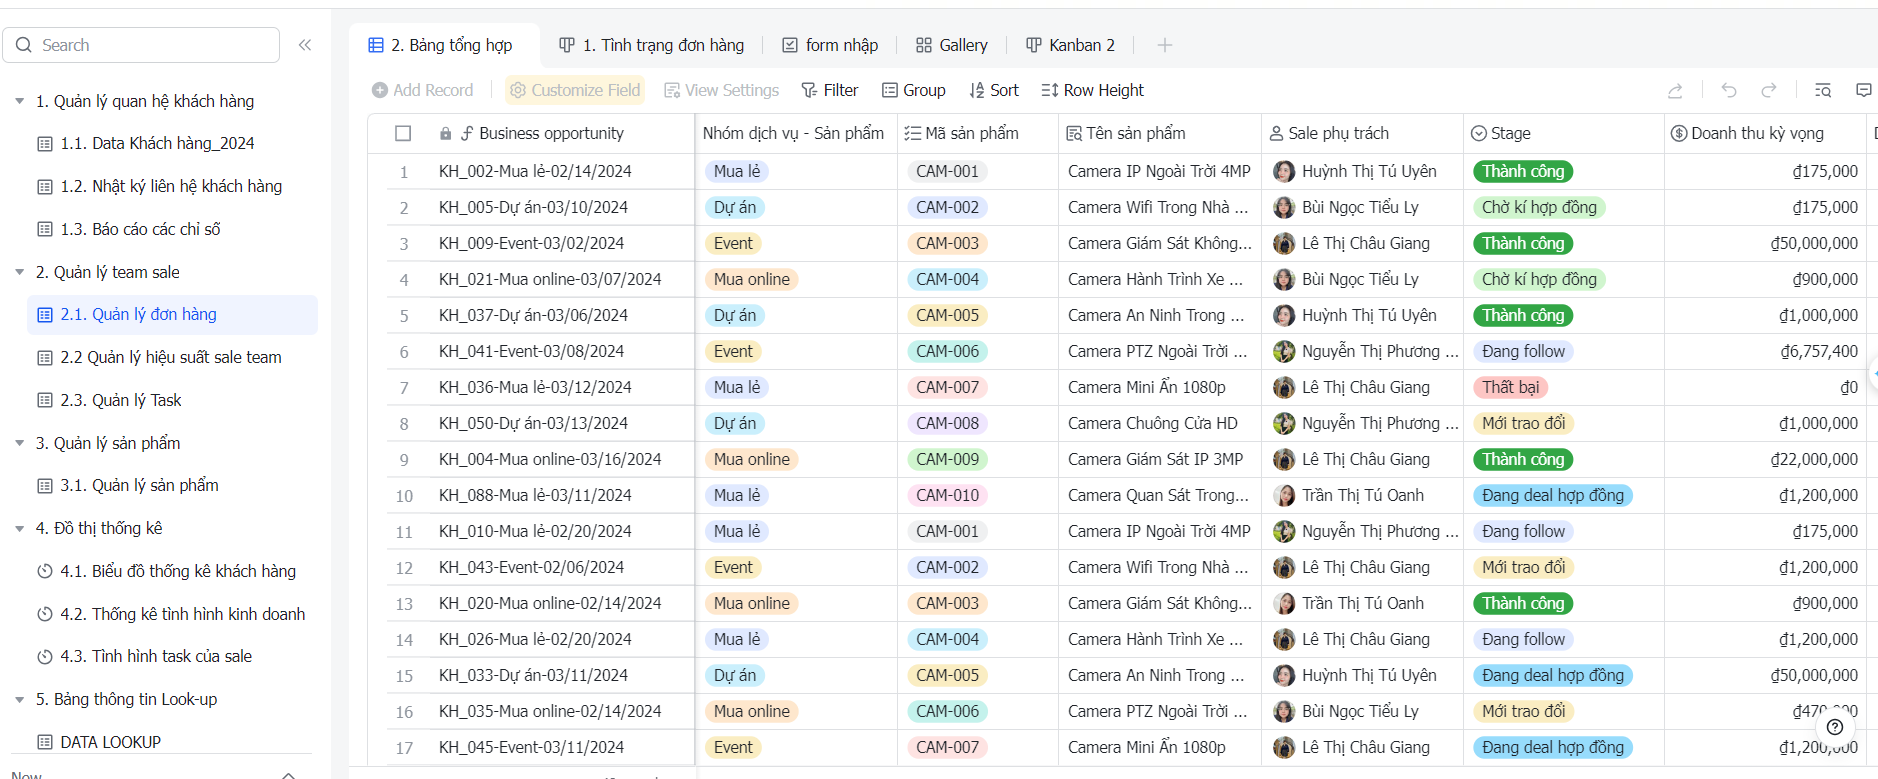Screen dimensions: 1878x779
Task: Click the CAM-001 tag in row 1
Action: 947,171
